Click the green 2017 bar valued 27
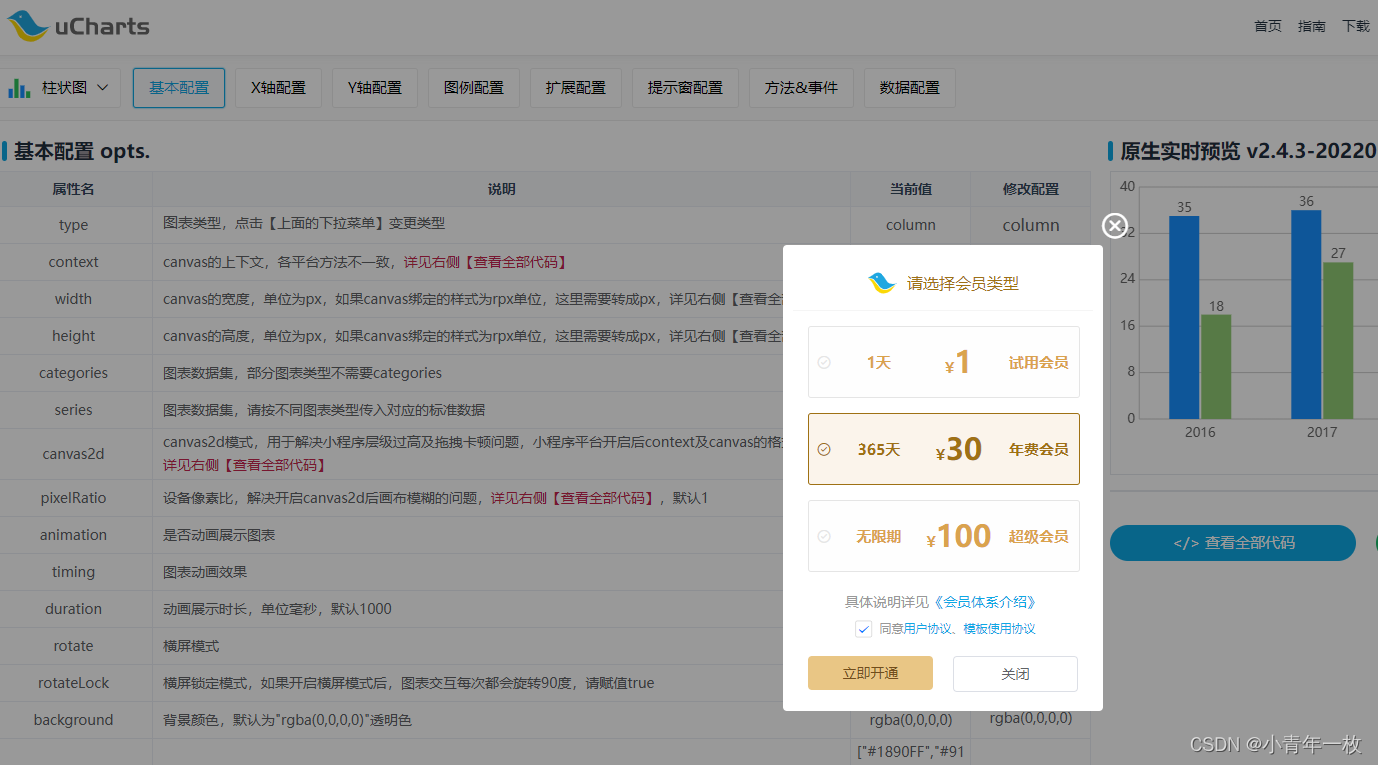The width and height of the screenshot is (1378, 765). tap(1338, 341)
